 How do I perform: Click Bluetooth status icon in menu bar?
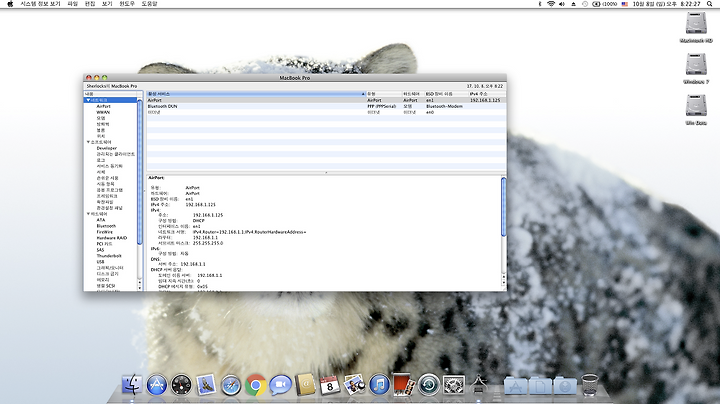coord(540,4)
